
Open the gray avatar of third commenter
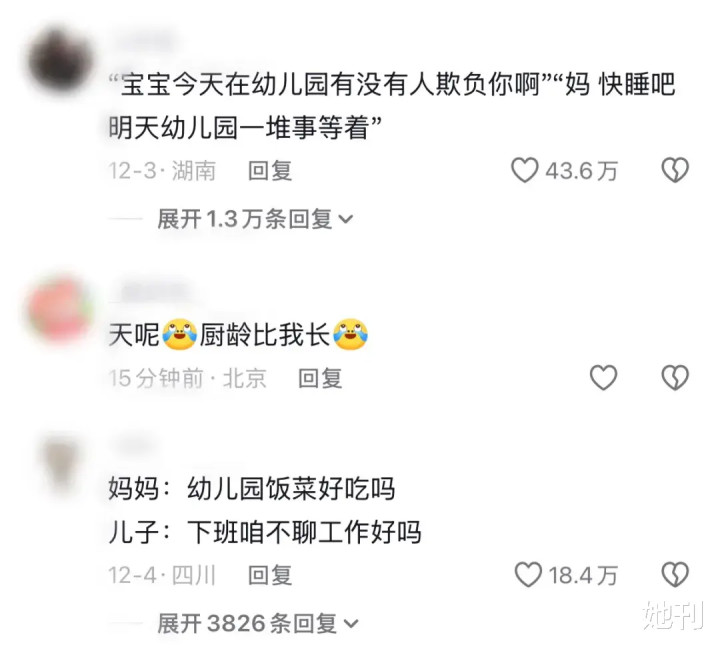coord(60,465)
